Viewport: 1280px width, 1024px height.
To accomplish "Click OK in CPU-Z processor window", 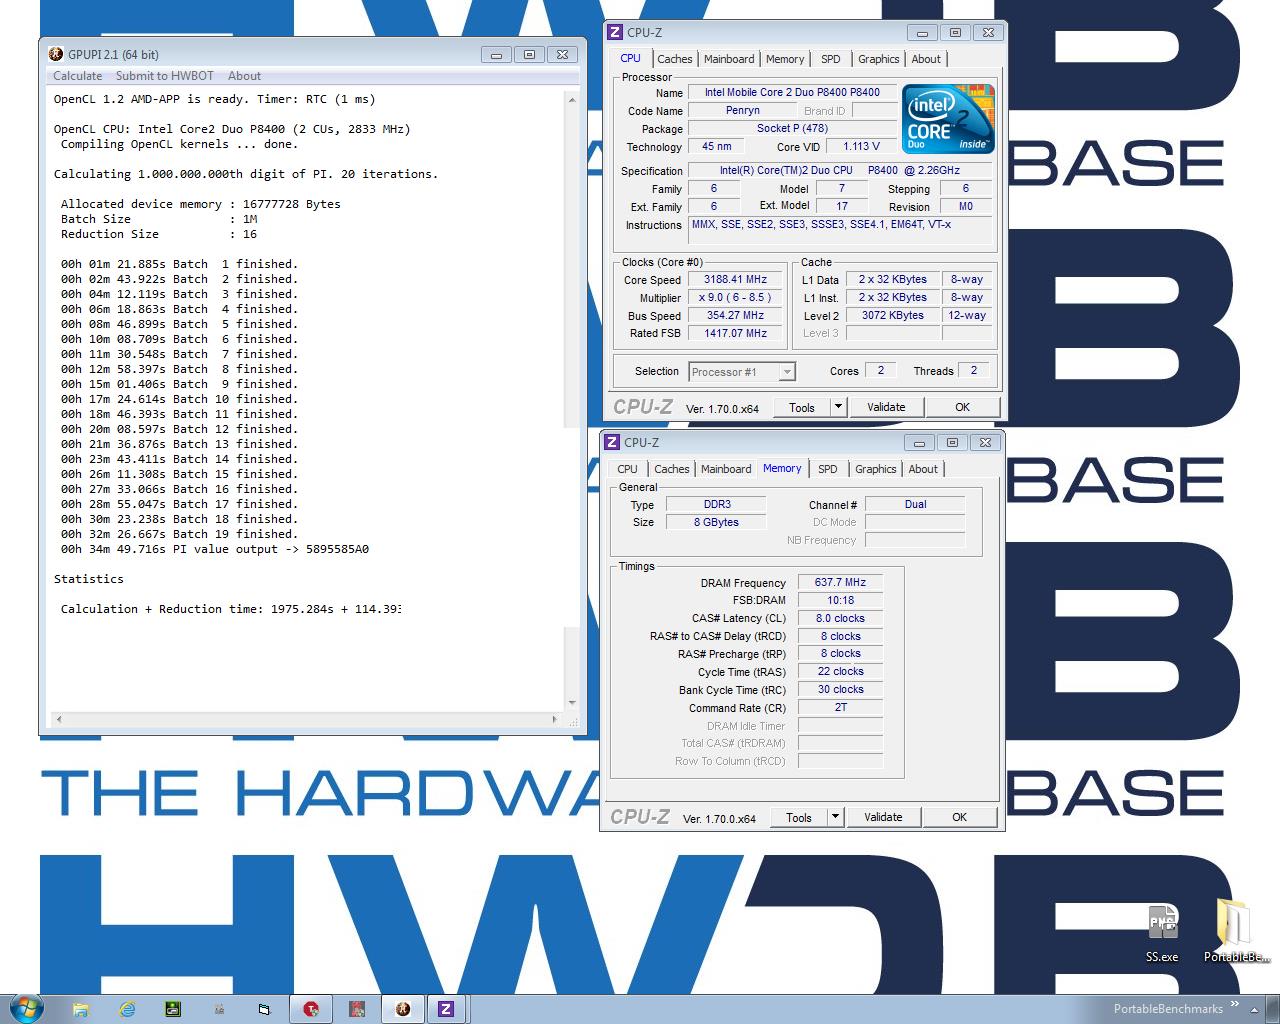I will pos(962,407).
